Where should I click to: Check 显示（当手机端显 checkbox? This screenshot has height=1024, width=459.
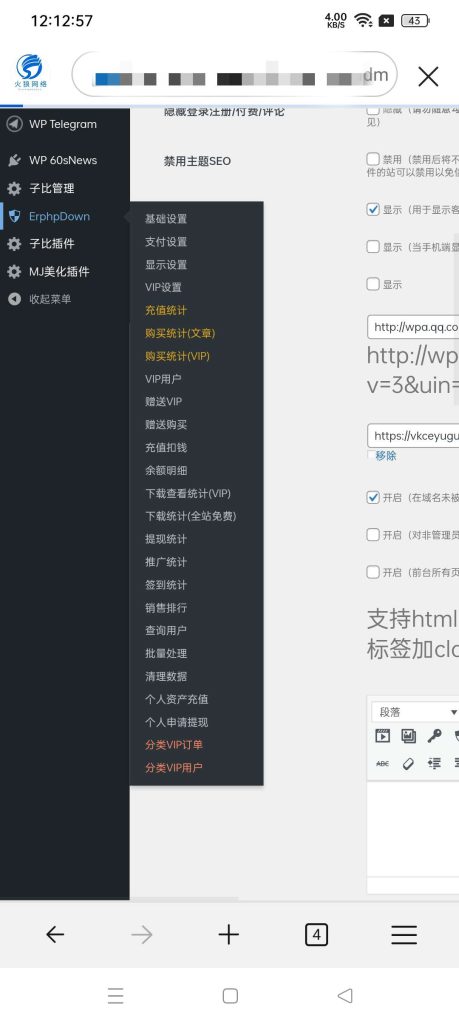pos(373,247)
